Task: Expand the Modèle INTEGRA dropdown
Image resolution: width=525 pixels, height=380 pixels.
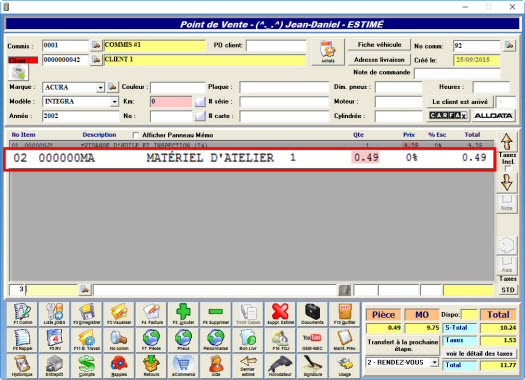Action: pyautogui.click(x=115, y=101)
